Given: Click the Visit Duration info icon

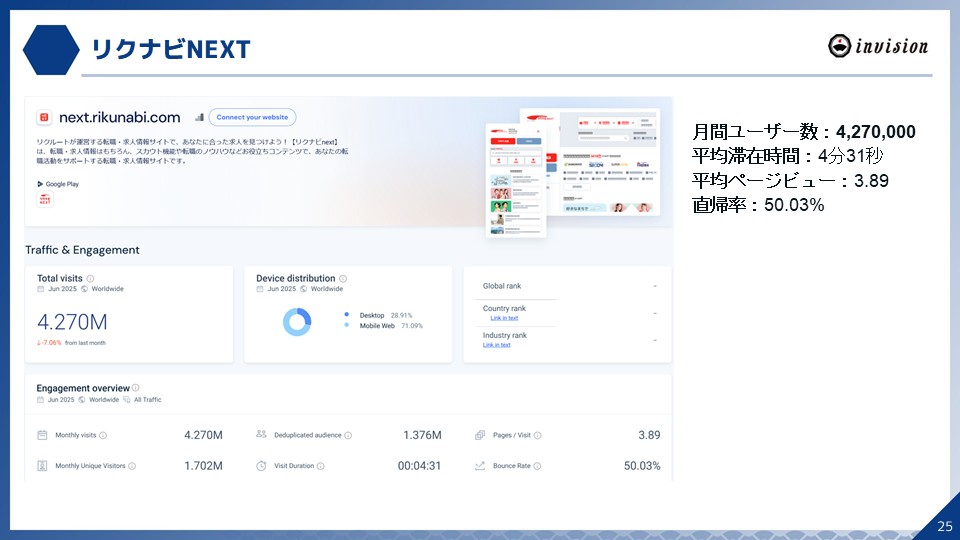Looking at the screenshot, I should coord(320,466).
